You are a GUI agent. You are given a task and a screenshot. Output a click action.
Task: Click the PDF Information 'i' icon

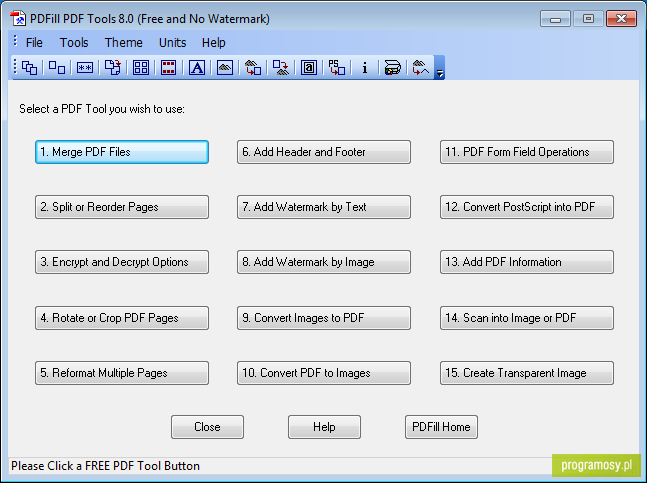(364, 67)
